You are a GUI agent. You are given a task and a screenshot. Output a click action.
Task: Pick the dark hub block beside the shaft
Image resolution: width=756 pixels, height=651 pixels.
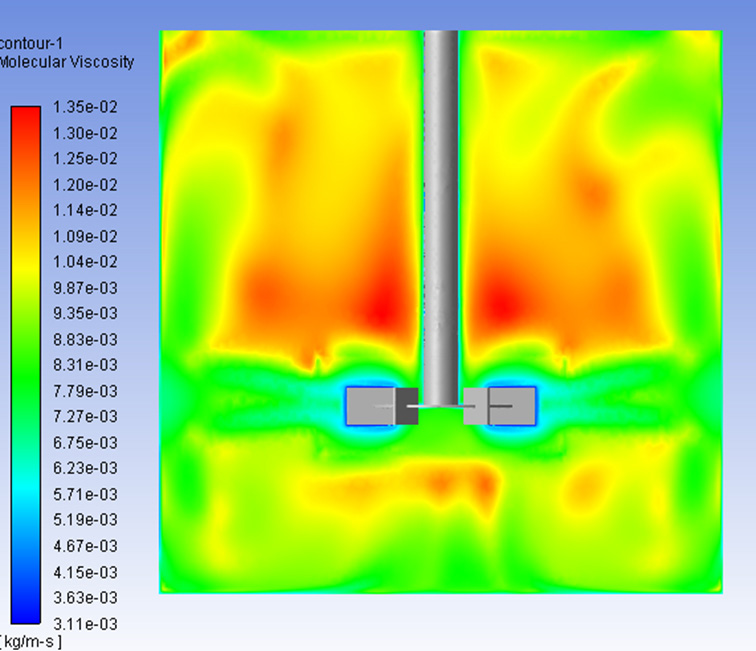point(407,406)
